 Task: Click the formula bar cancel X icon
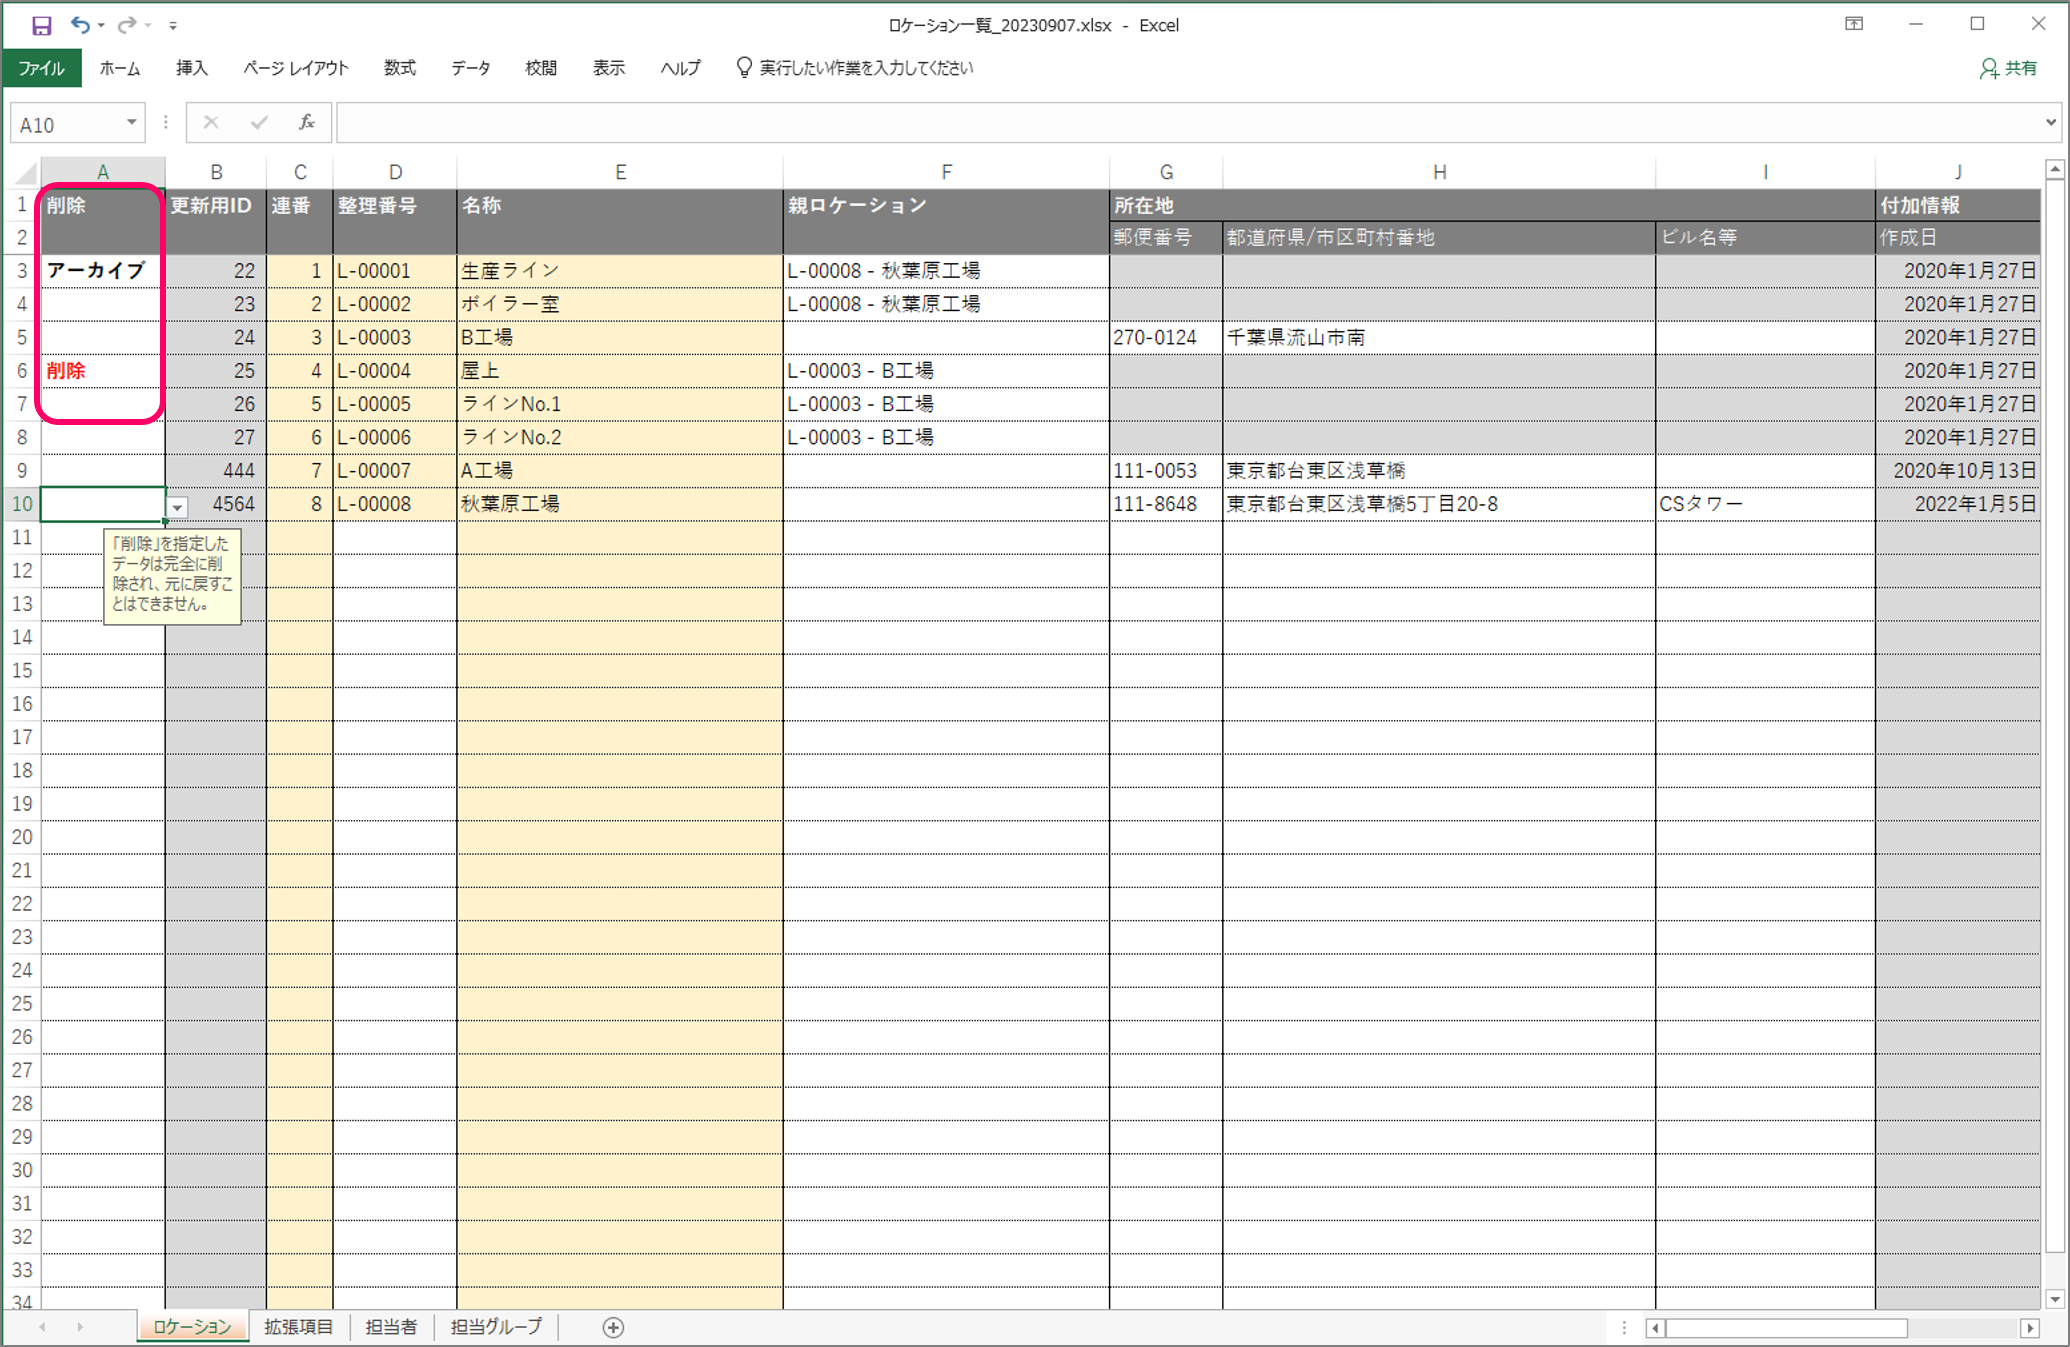point(210,123)
